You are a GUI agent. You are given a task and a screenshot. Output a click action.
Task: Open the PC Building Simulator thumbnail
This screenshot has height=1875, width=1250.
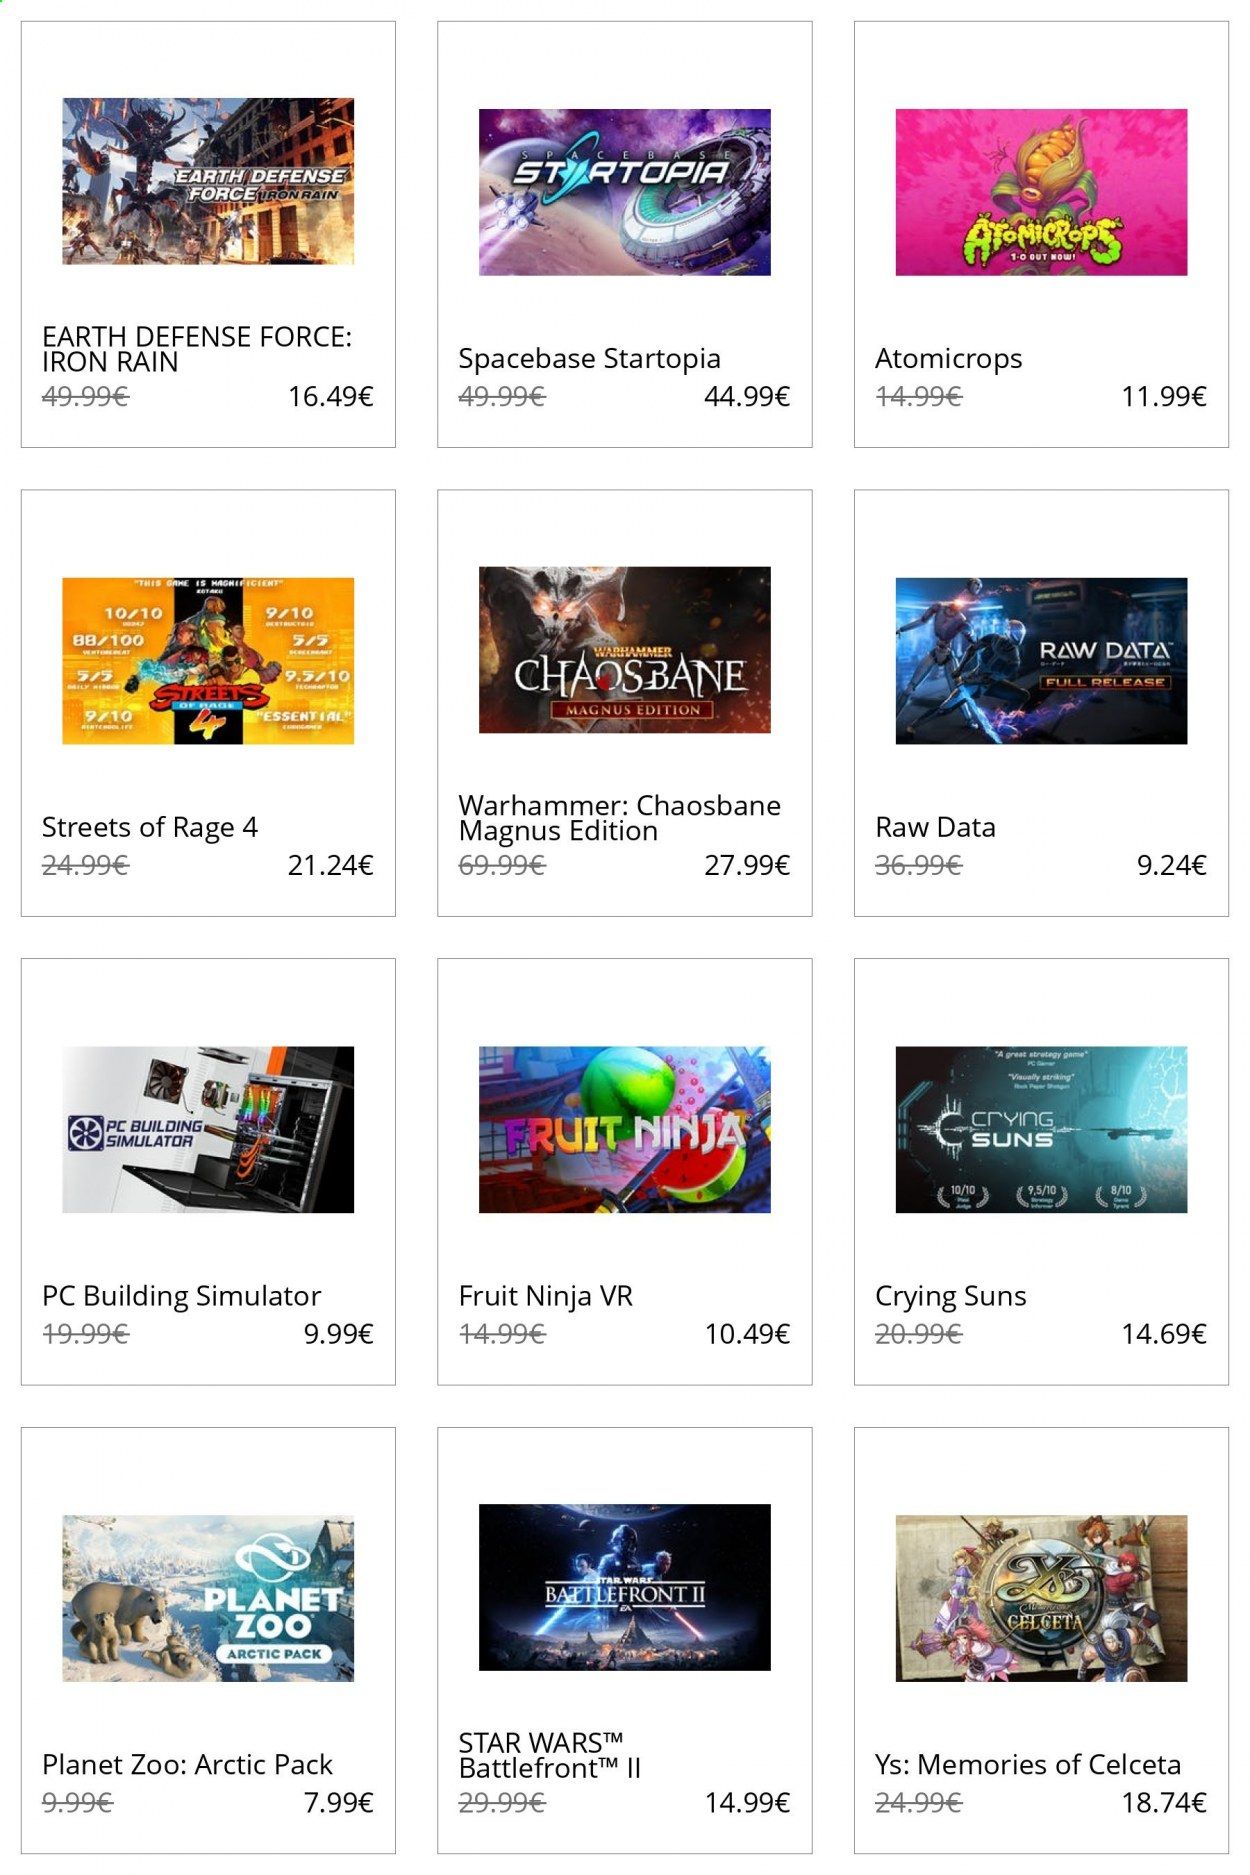208,1130
